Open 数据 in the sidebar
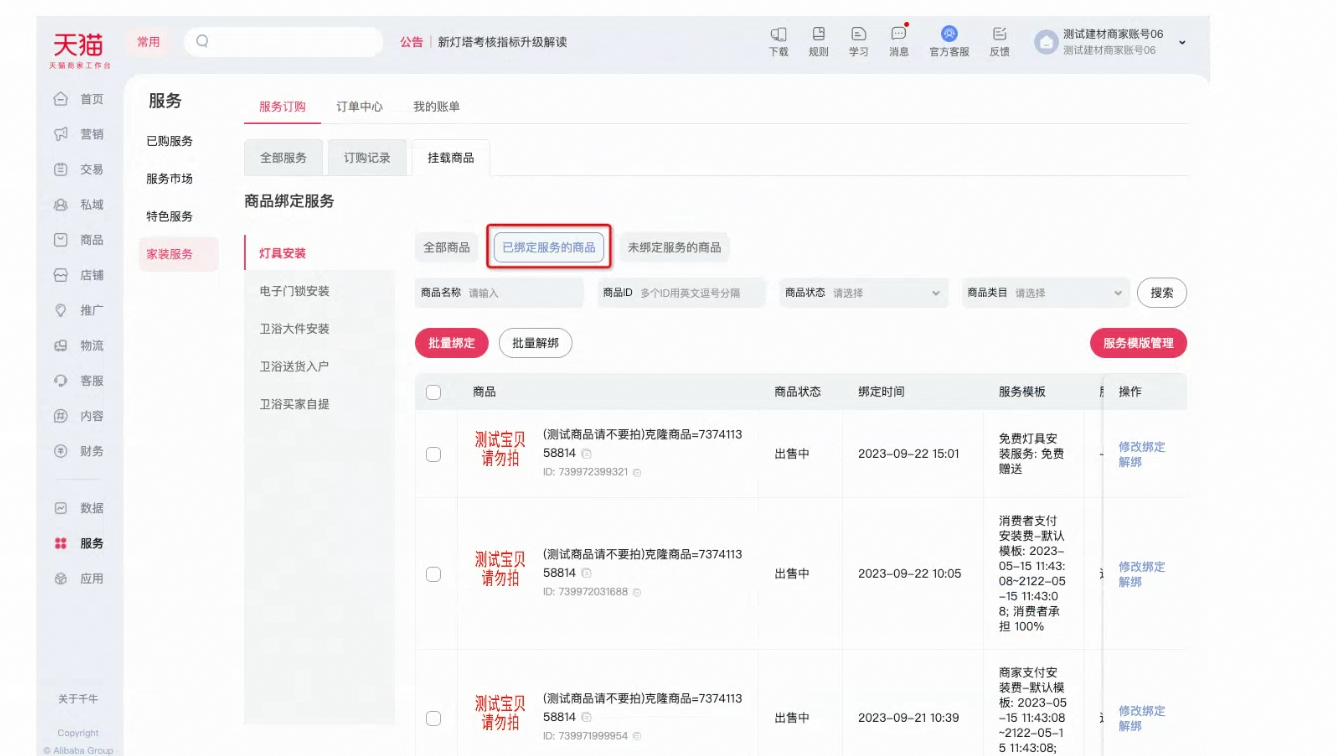This screenshot has width=1337, height=756. pos(79,508)
